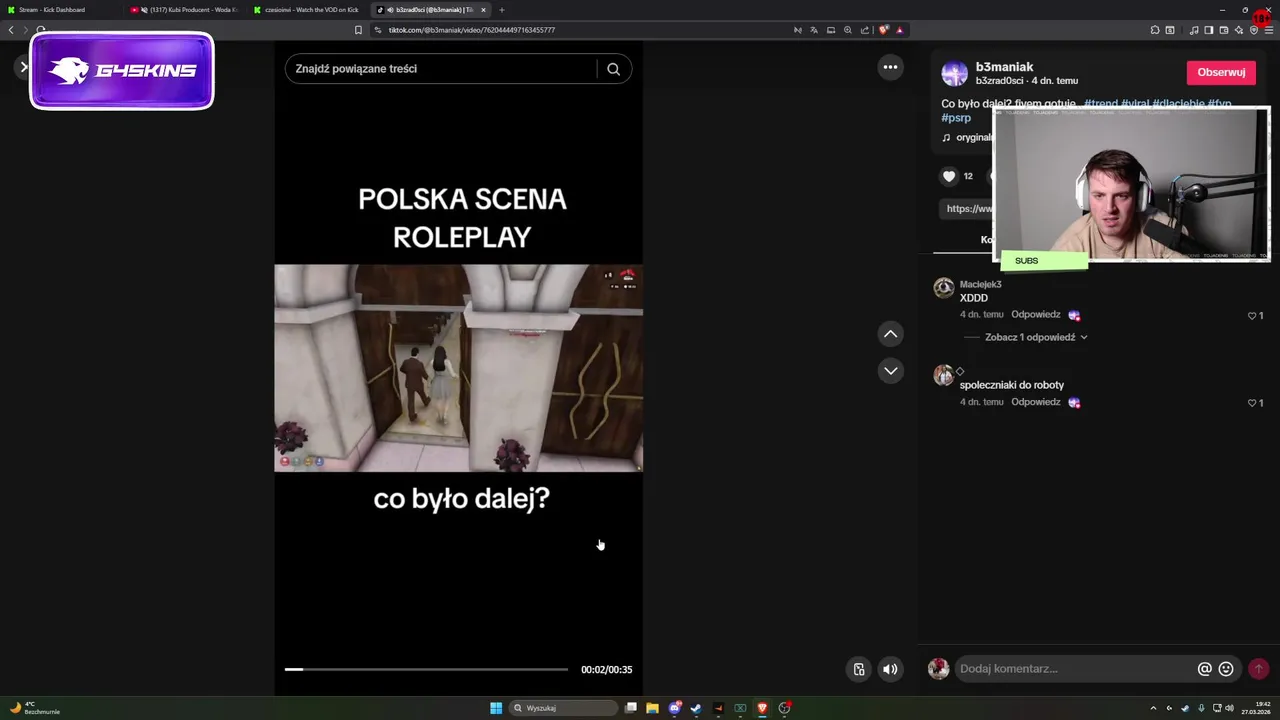This screenshot has width=1280, height=720.
Task: Go back with the browser back arrow
Action: point(11,30)
